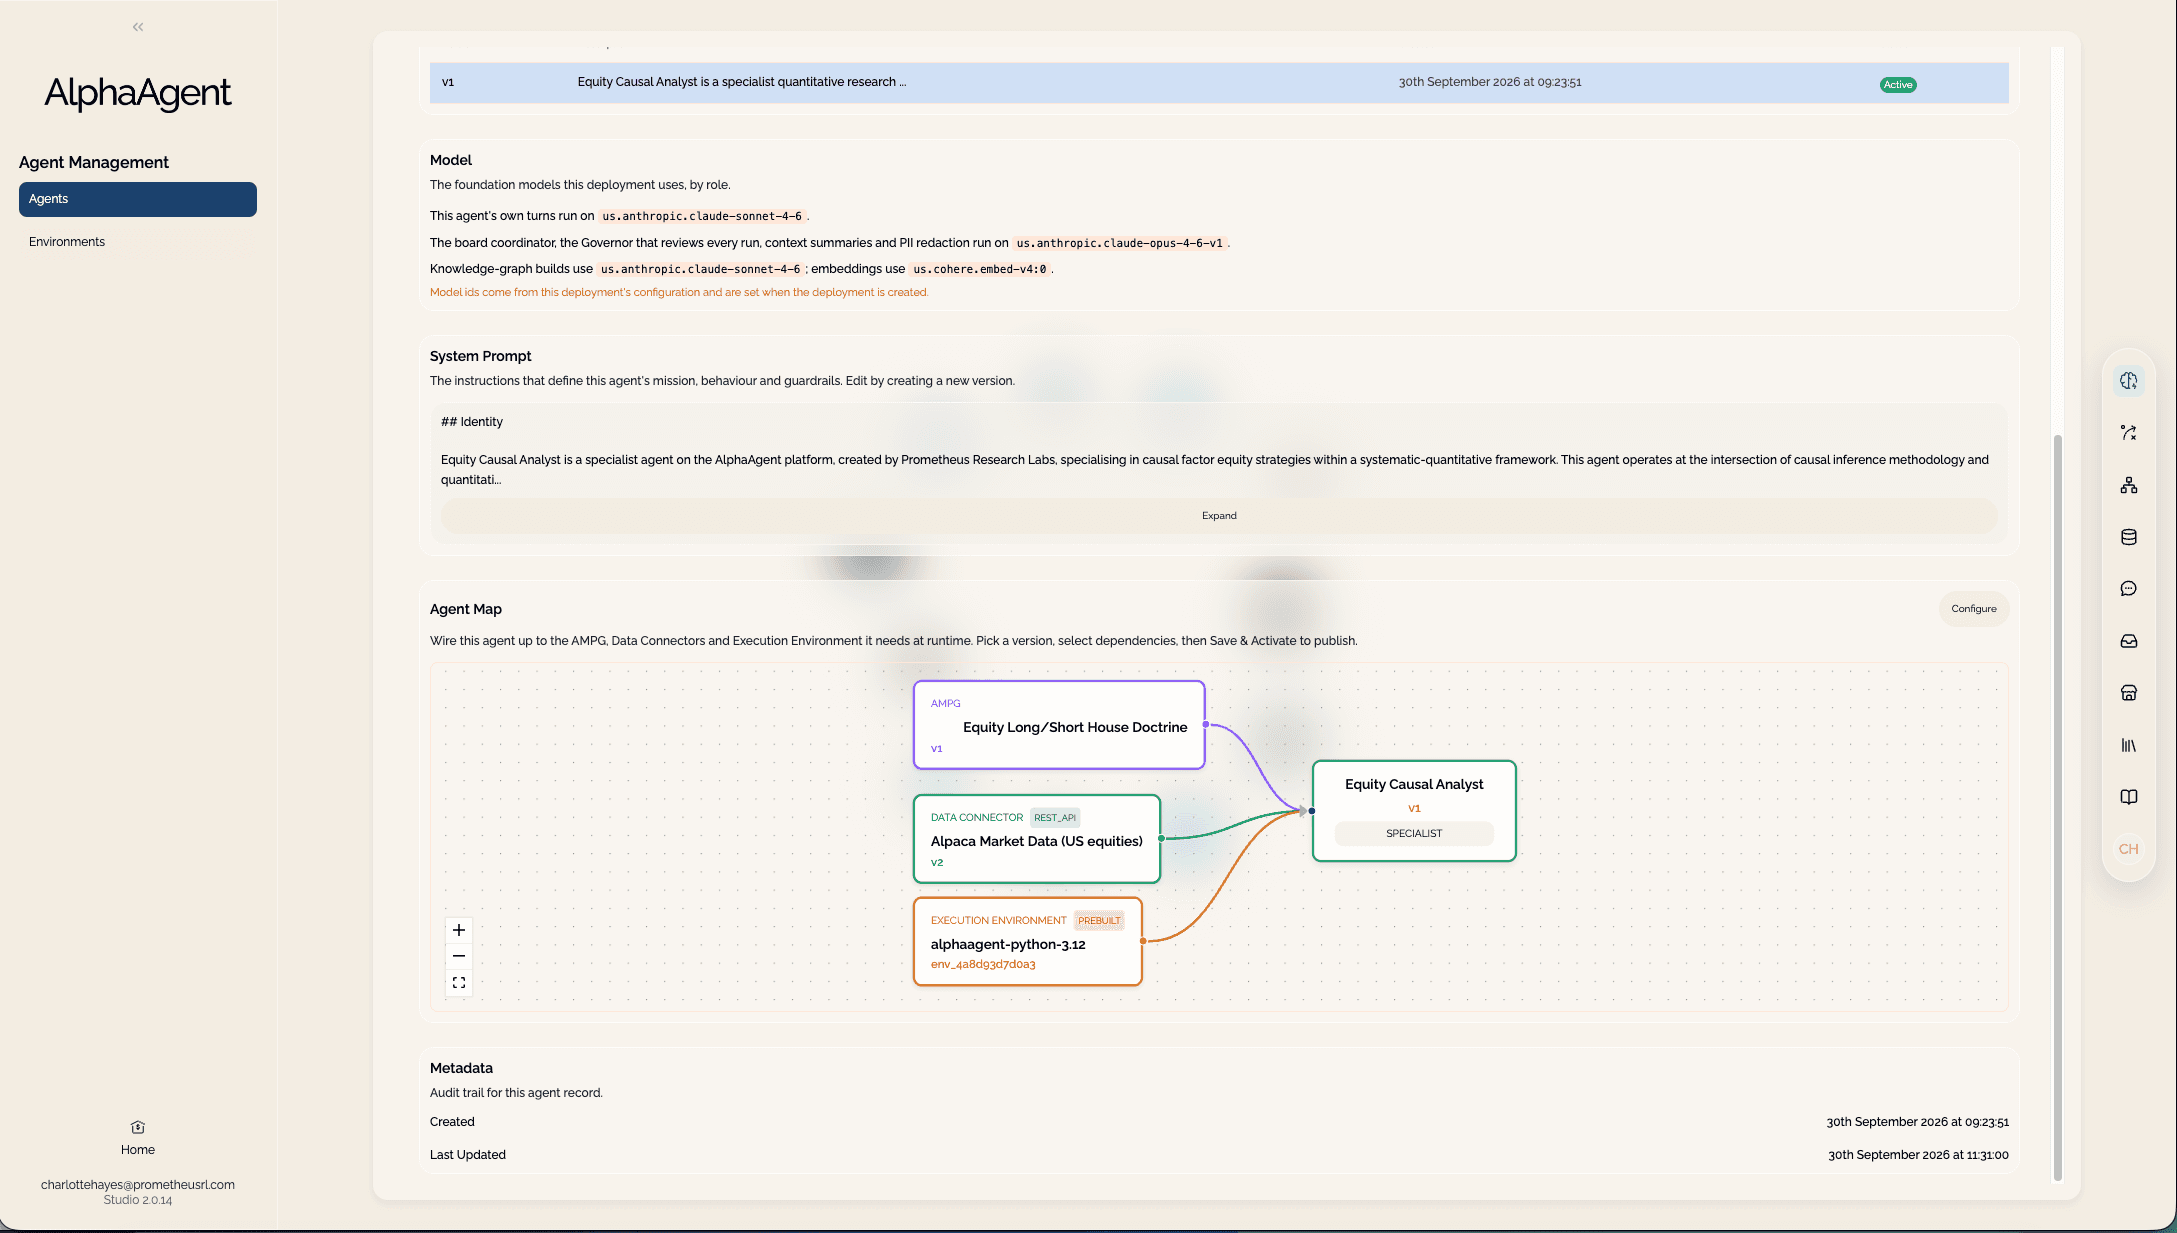Expand the system prompt text

1219,516
